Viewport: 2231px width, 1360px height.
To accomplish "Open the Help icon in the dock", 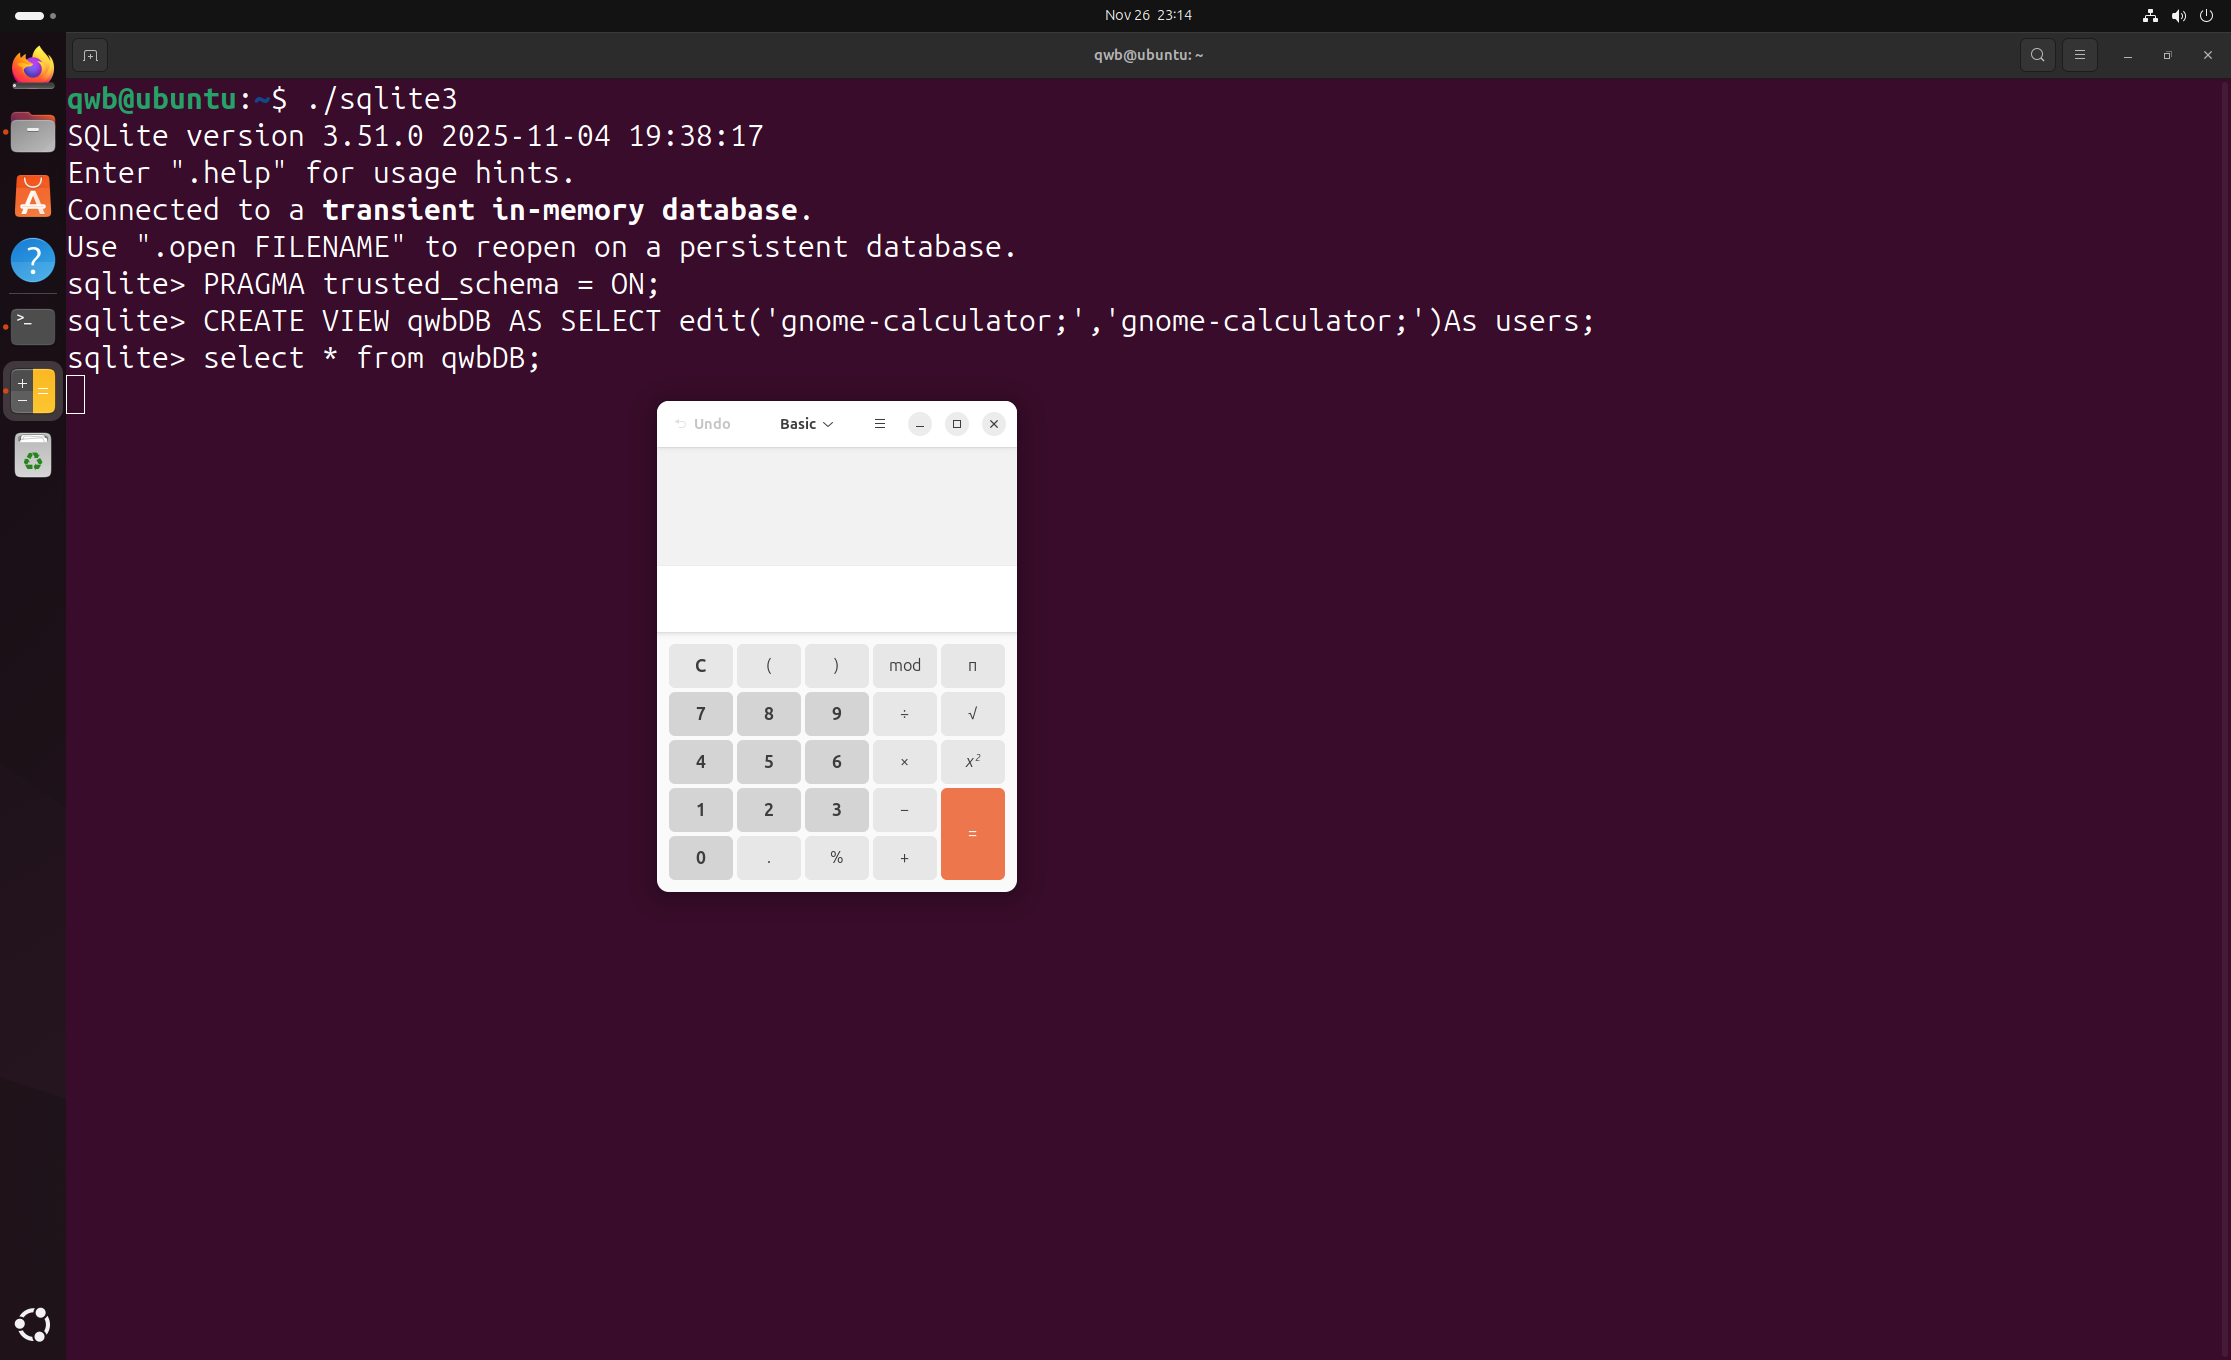I will (33, 260).
